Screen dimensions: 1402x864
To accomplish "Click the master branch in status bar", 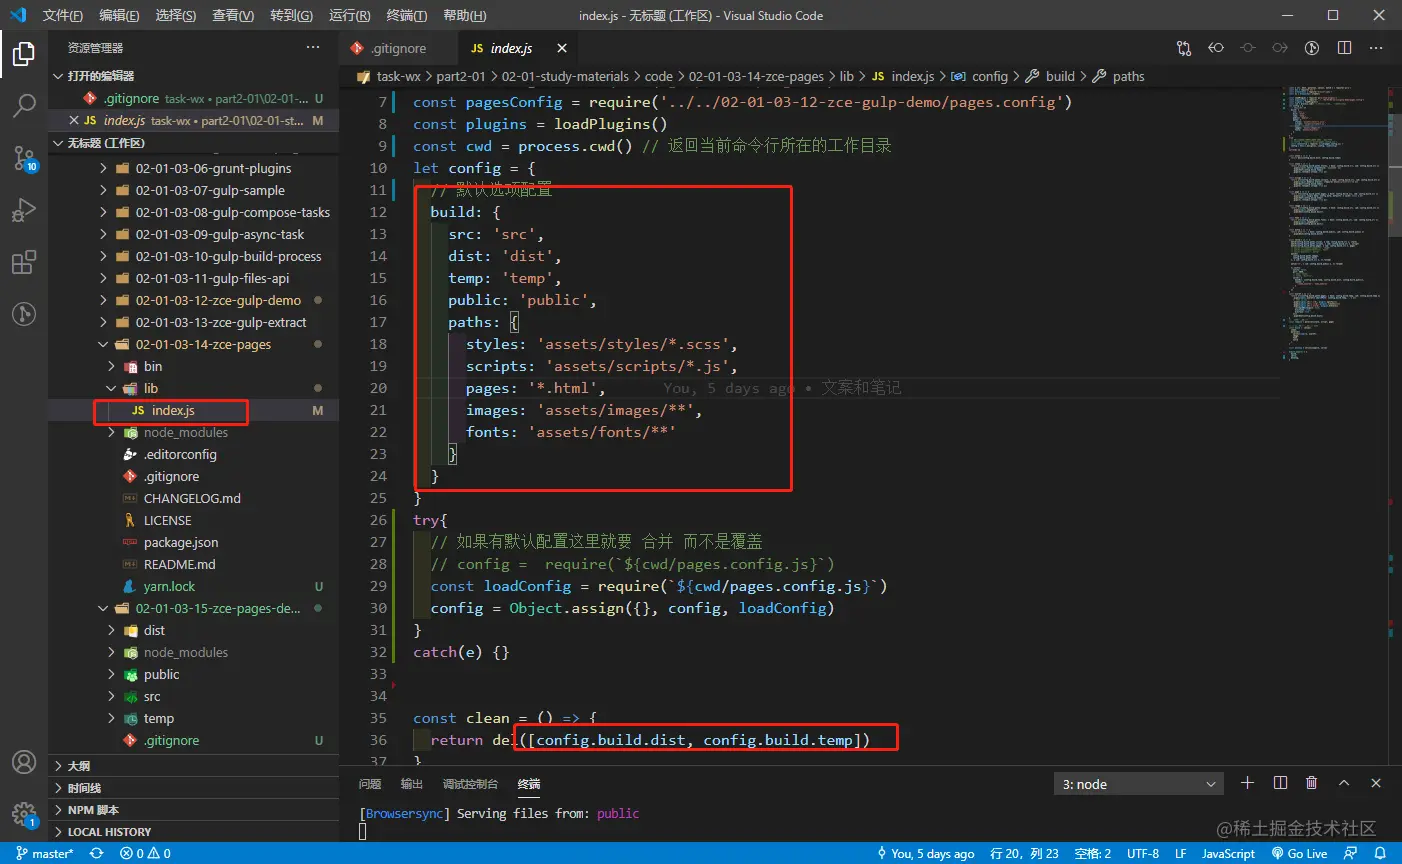I will tap(45, 853).
